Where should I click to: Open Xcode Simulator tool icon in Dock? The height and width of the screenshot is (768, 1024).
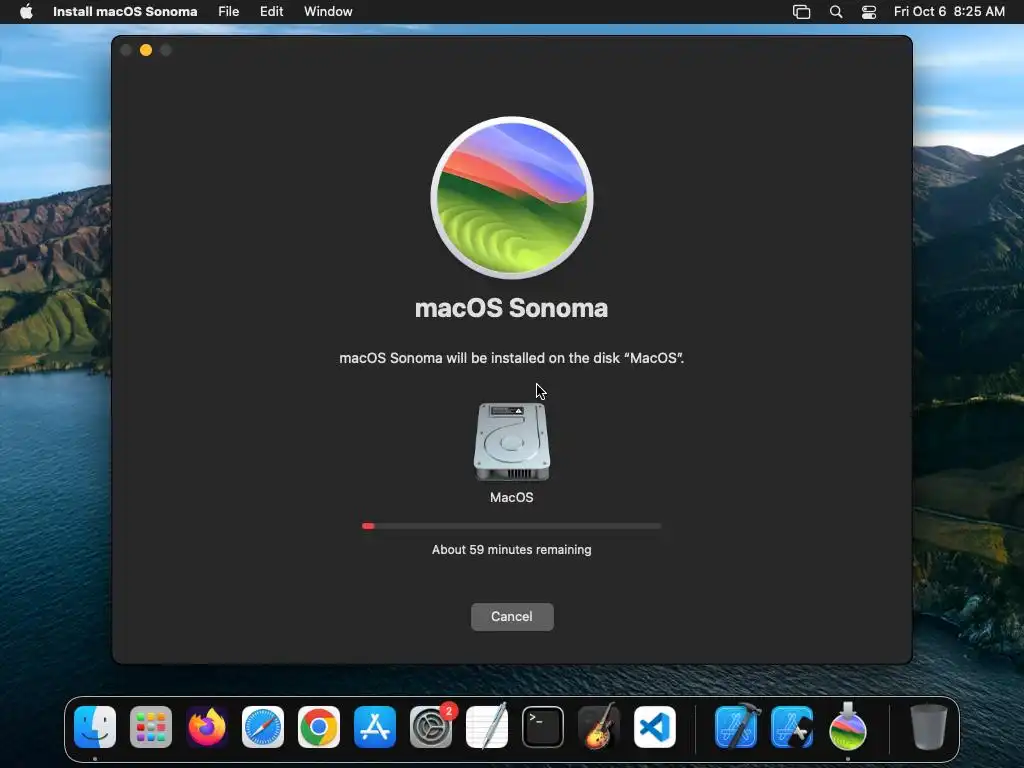[x=792, y=727]
